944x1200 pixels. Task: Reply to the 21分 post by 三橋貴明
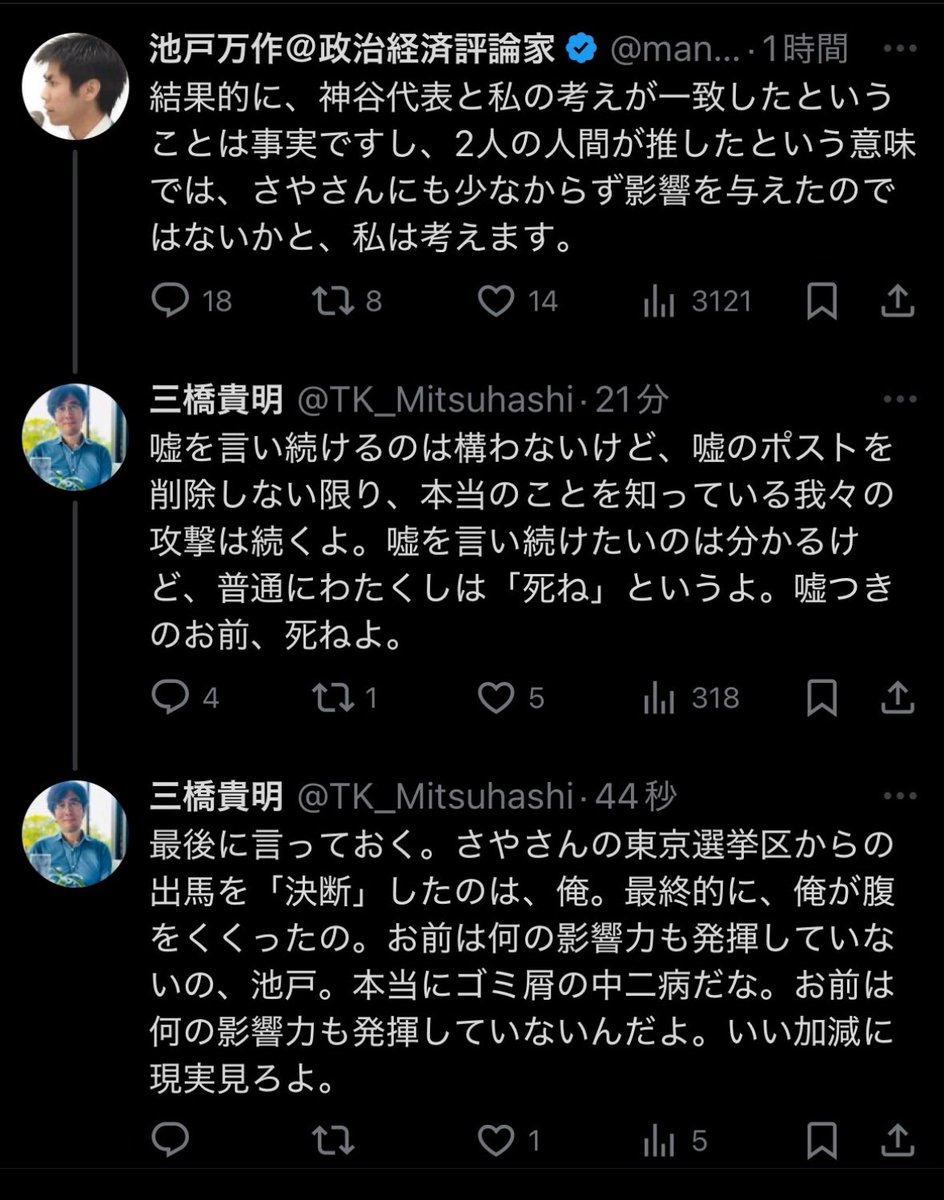(171, 697)
